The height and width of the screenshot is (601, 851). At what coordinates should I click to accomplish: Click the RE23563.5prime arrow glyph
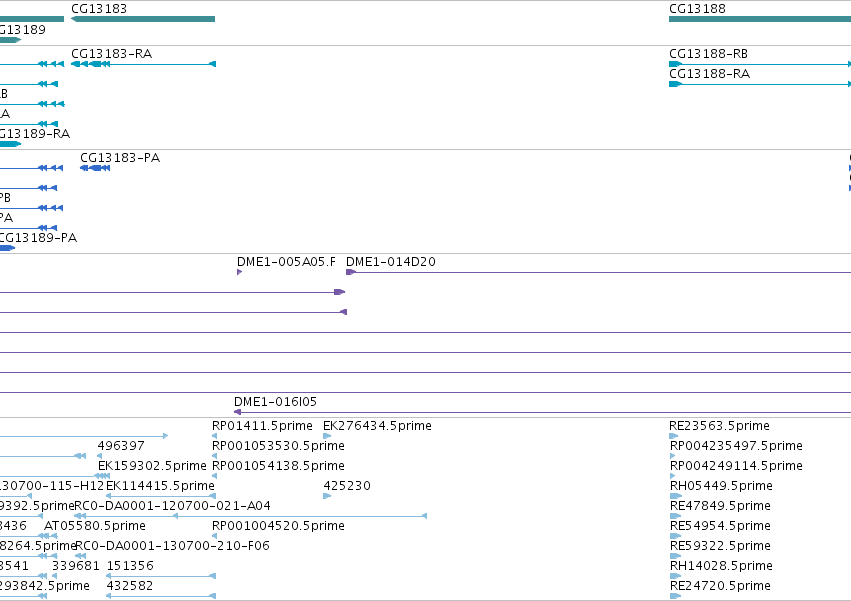(674, 436)
